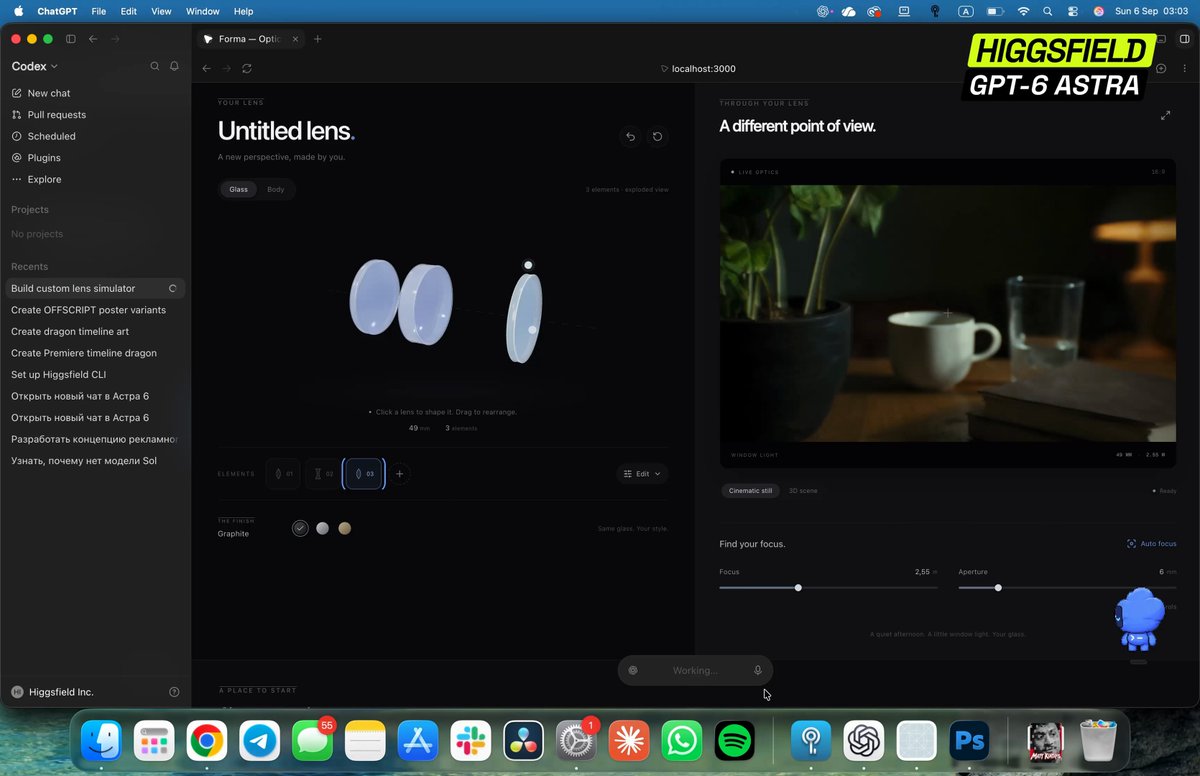Switch to the Body view
The image size is (1200, 776).
[x=276, y=189]
